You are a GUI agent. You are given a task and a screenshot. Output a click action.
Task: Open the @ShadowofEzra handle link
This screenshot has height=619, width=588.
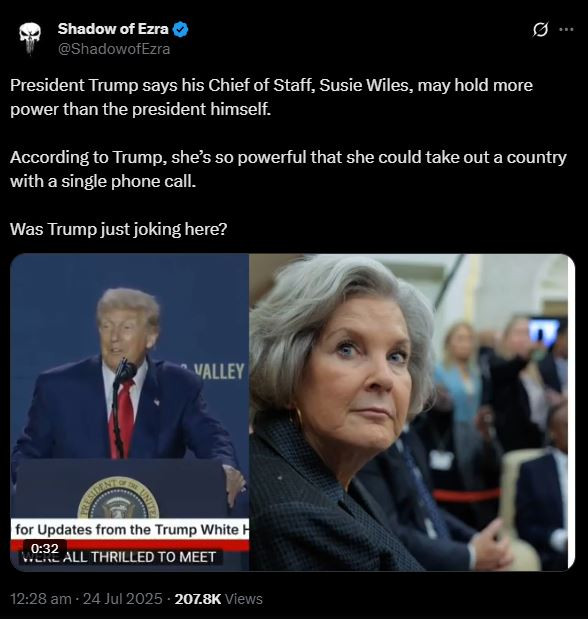pyautogui.click(x=114, y=49)
